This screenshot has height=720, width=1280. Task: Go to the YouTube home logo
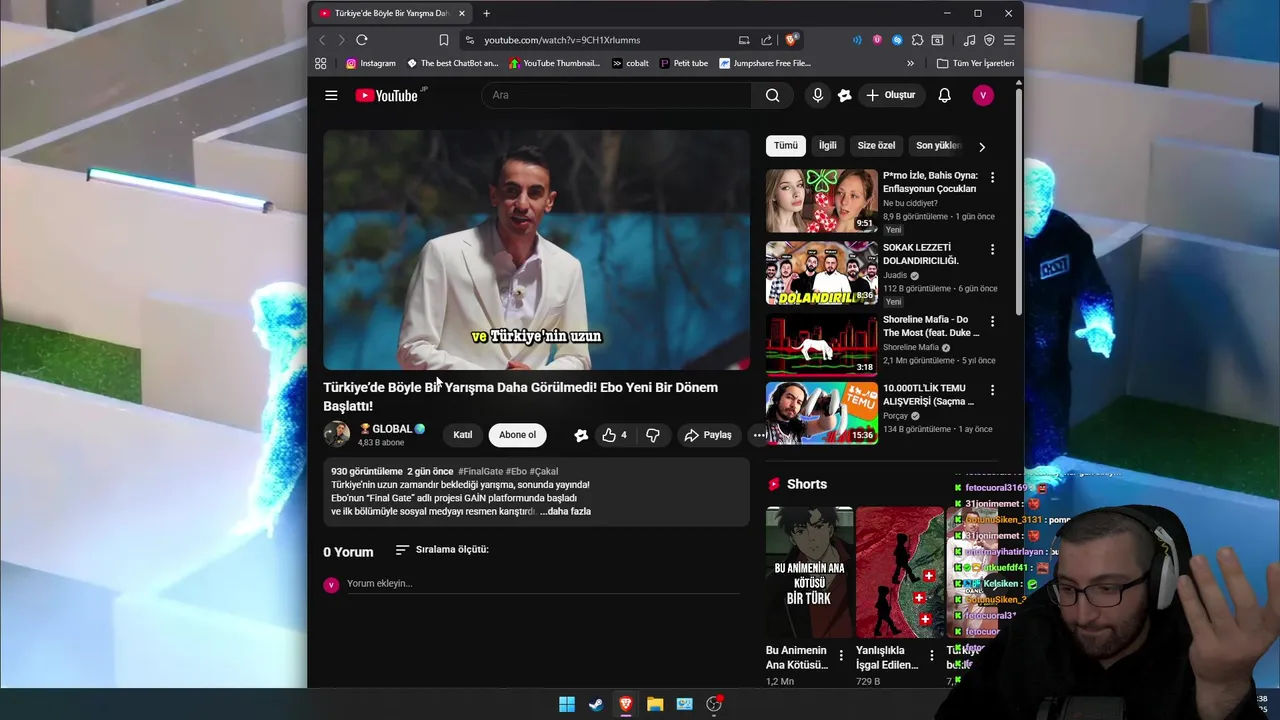coord(387,95)
